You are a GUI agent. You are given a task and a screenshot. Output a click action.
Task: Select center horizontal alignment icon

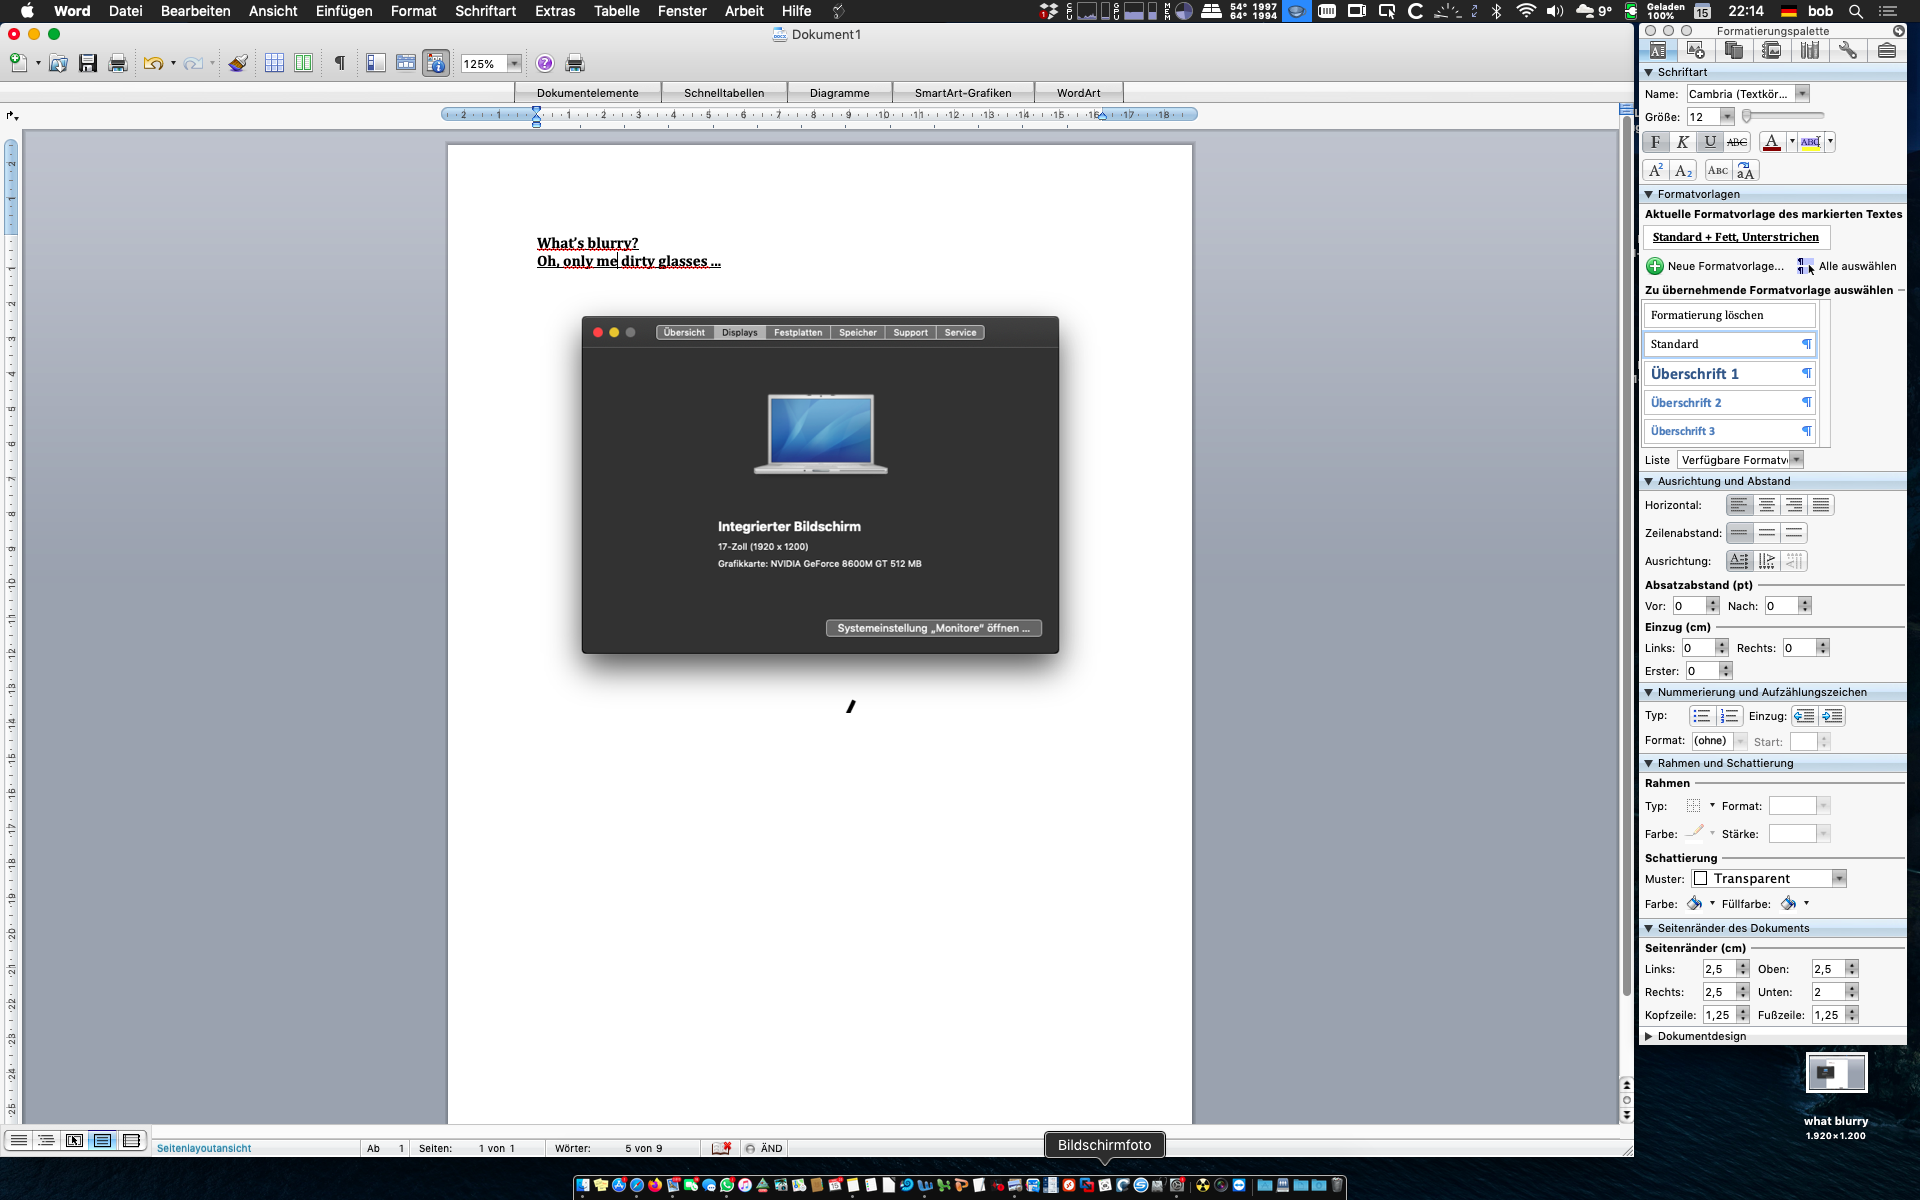pos(1767,505)
